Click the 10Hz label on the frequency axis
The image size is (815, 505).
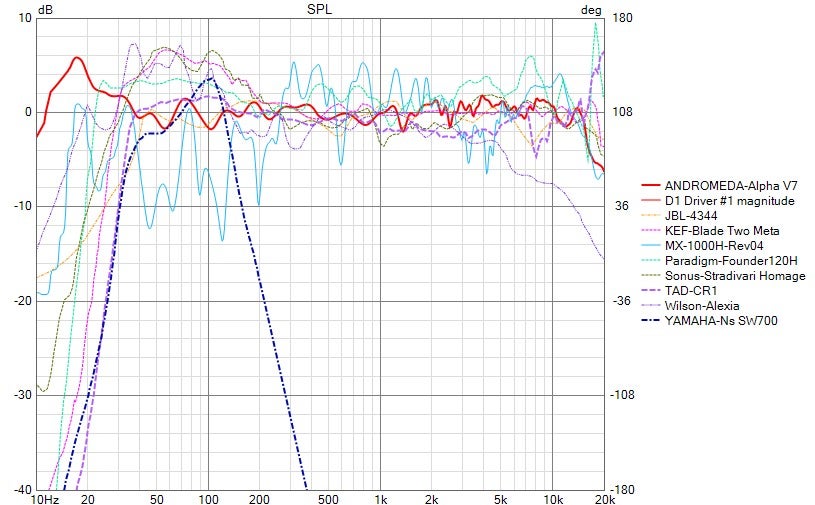pos(43,498)
